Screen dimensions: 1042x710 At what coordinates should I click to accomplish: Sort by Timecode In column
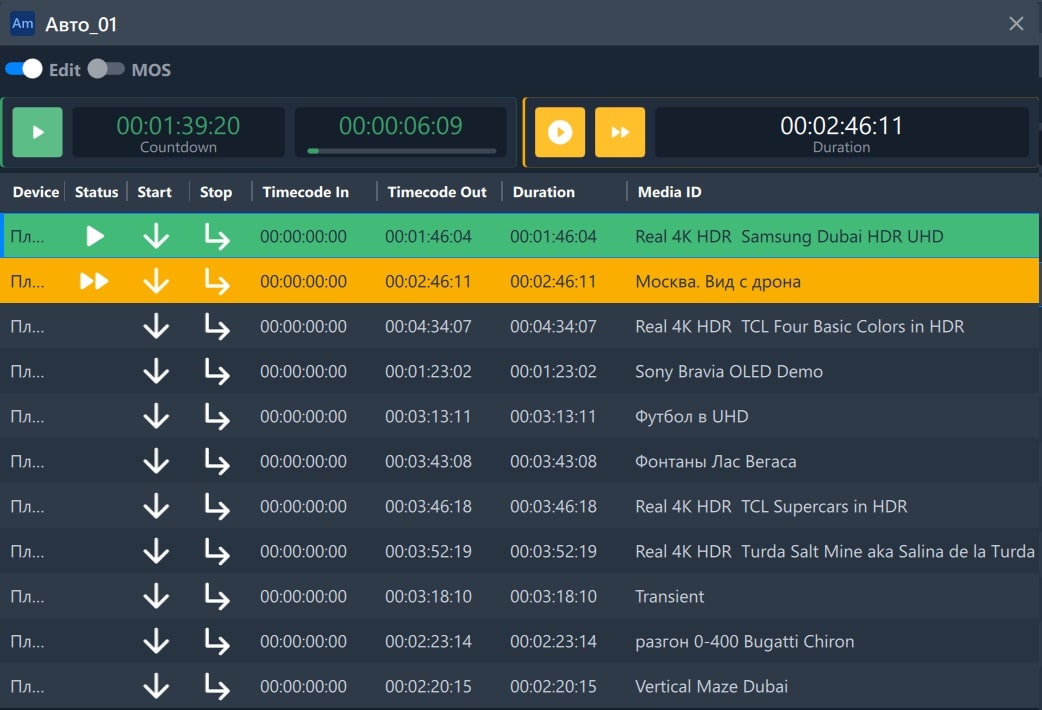click(x=306, y=192)
